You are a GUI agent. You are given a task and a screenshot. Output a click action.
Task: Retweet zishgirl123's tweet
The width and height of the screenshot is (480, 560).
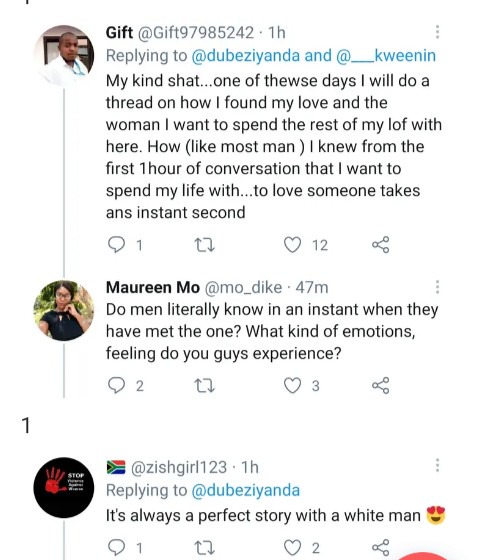tap(204, 548)
